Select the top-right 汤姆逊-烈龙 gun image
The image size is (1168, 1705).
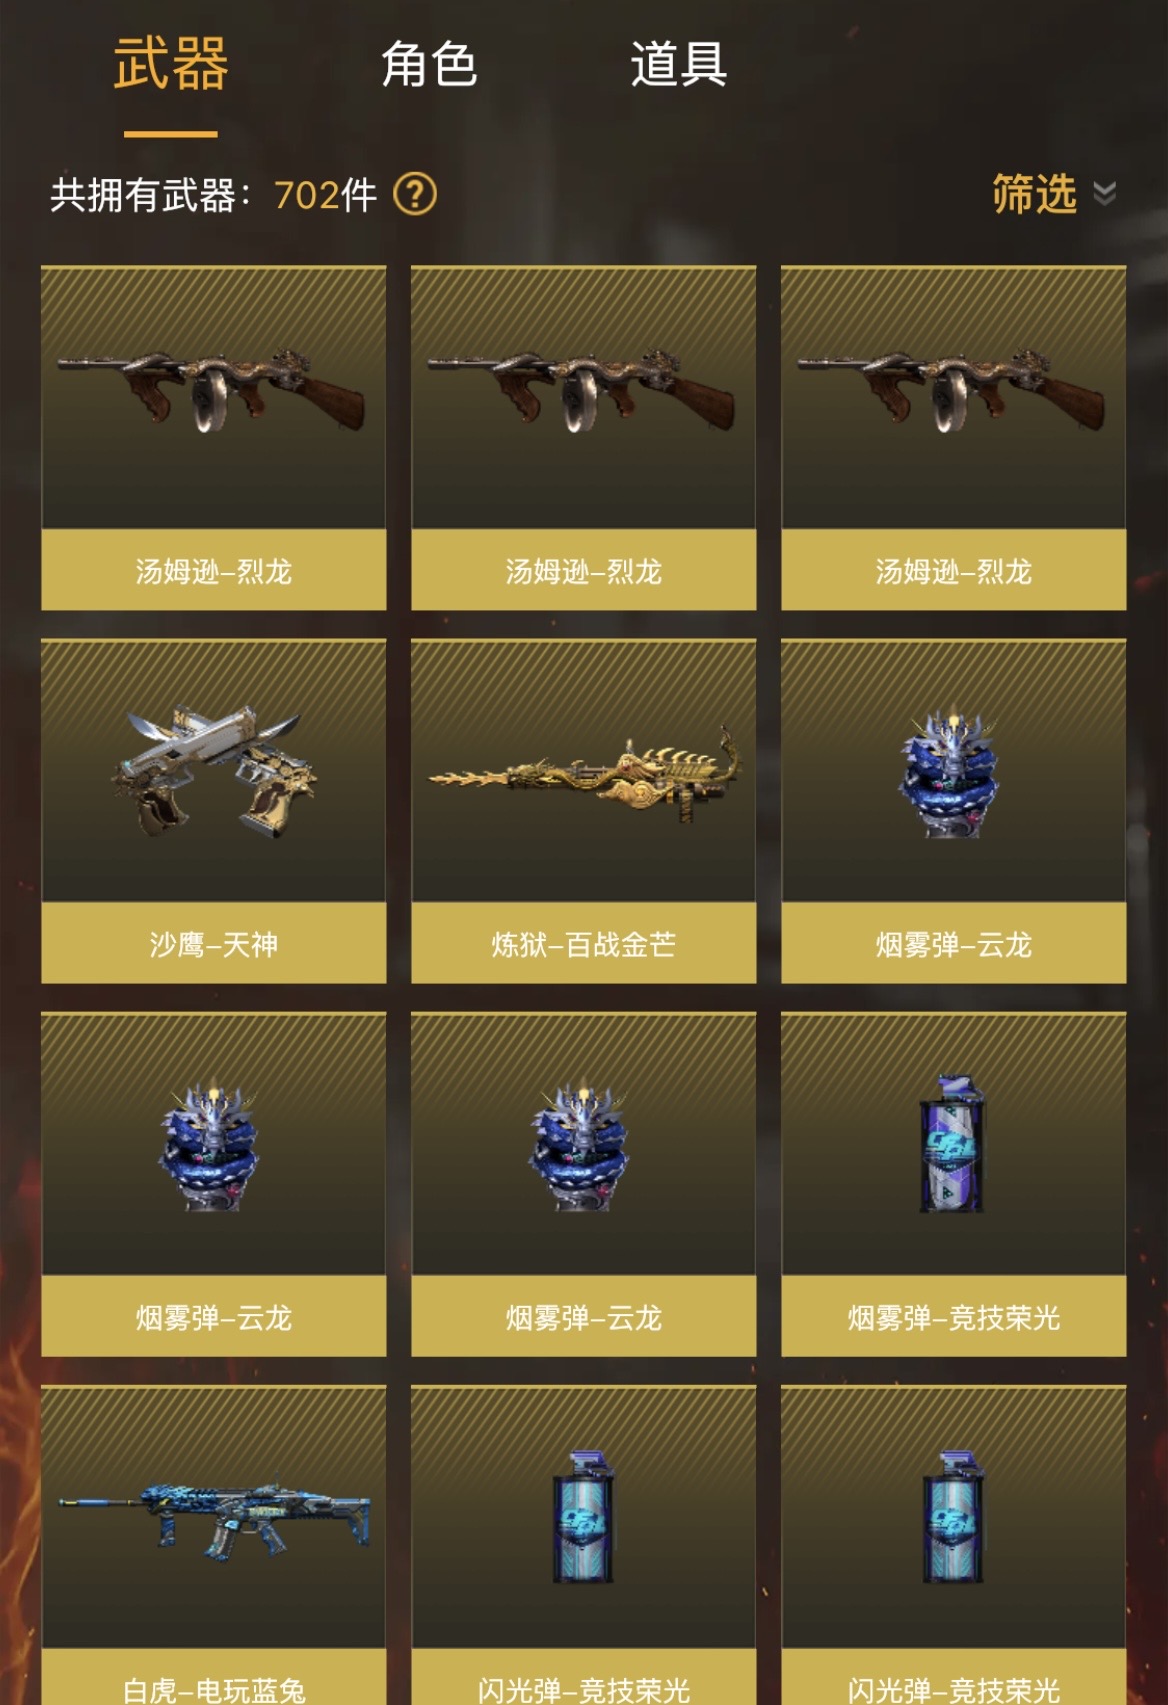coord(953,391)
